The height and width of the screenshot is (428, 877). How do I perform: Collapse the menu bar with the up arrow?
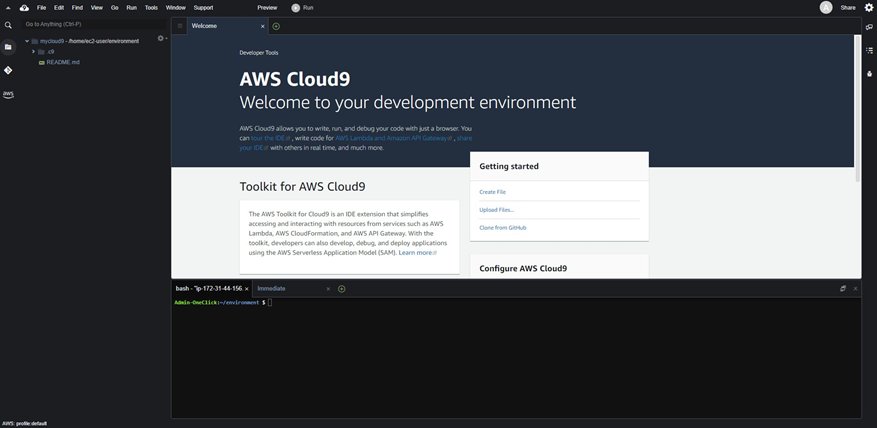pos(8,8)
